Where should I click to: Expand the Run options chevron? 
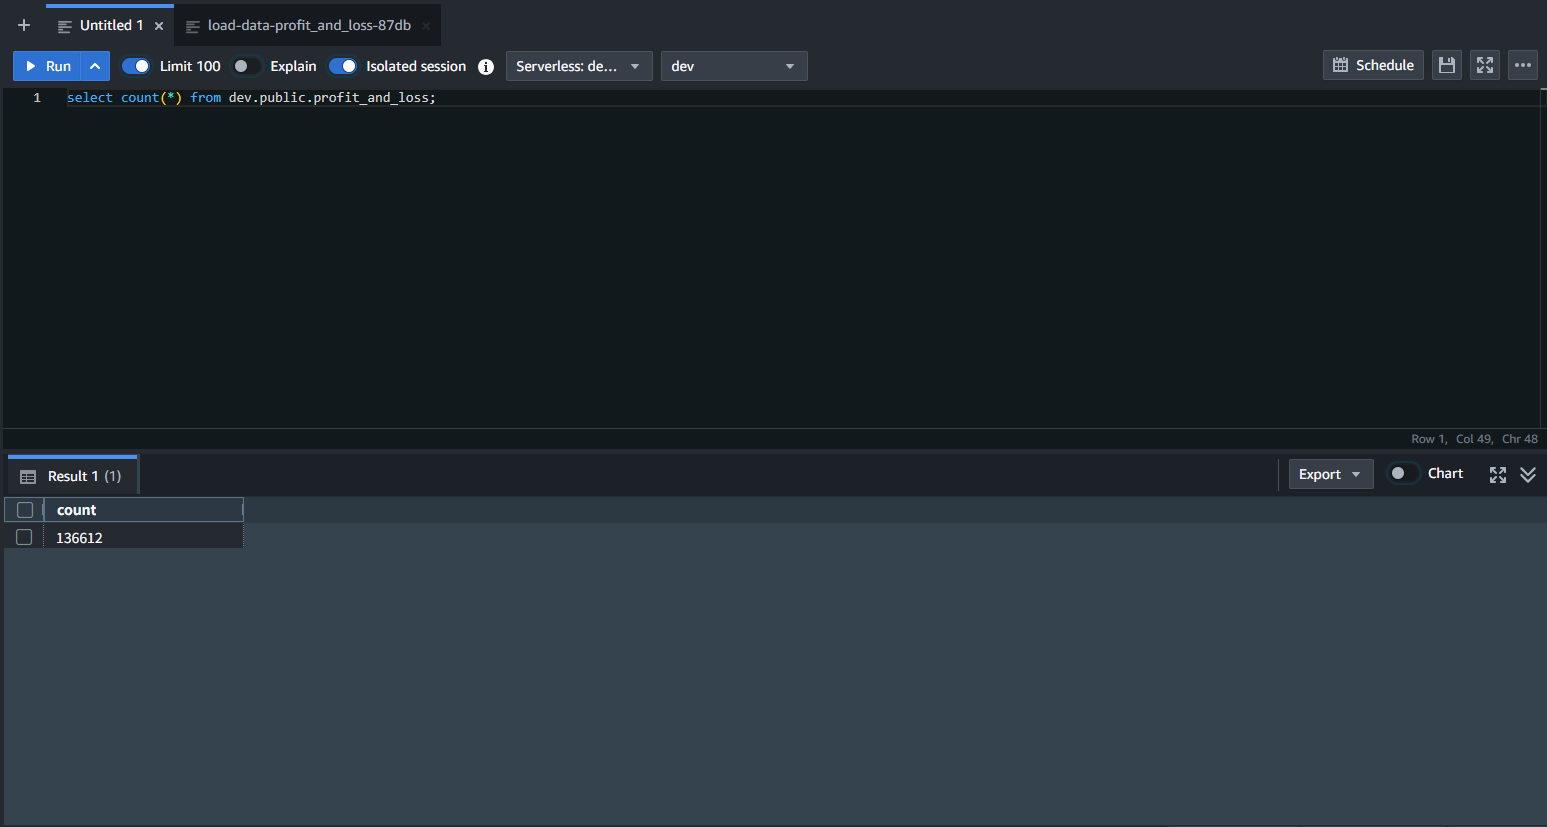95,66
